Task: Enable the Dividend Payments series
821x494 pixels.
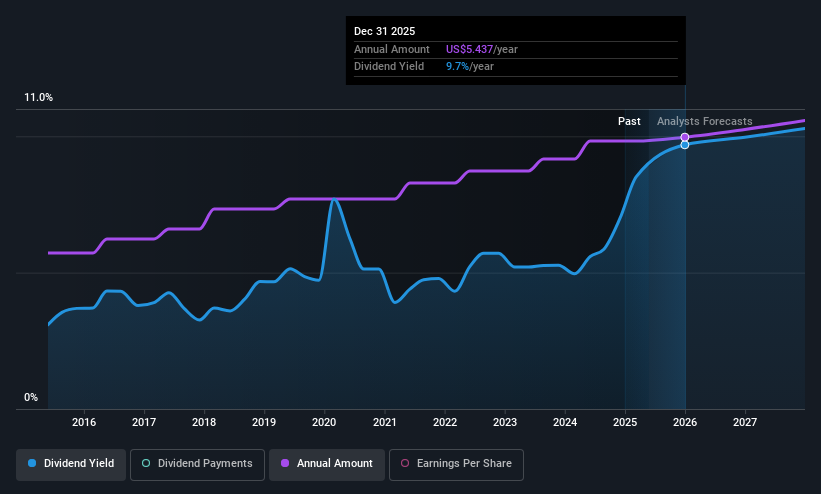Action: (197, 464)
